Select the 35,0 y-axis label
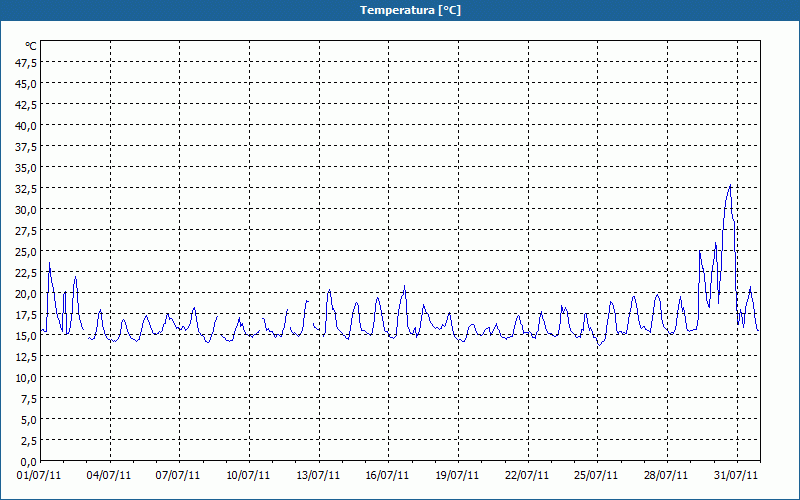The width and height of the screenshot is (800, 500). point(26,167)
